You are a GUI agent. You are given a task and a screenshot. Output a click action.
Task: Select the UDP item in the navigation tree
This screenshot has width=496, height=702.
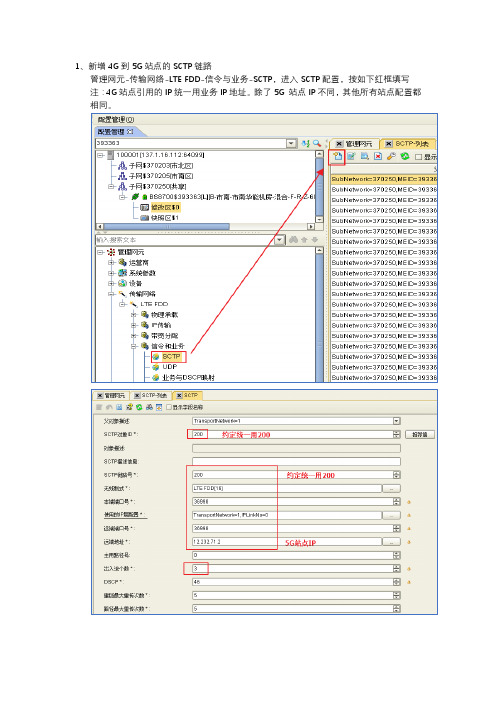click(170, 367)
